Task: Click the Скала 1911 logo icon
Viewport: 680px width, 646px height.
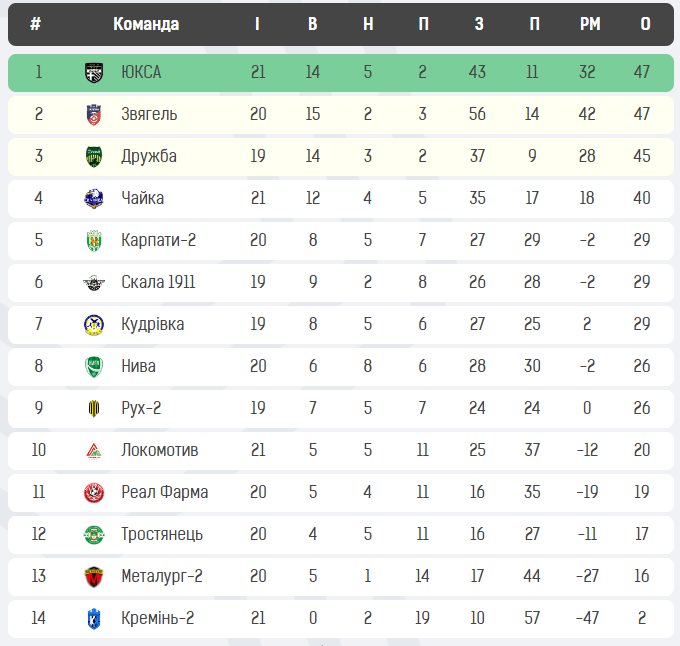Action: coord(93,282)
